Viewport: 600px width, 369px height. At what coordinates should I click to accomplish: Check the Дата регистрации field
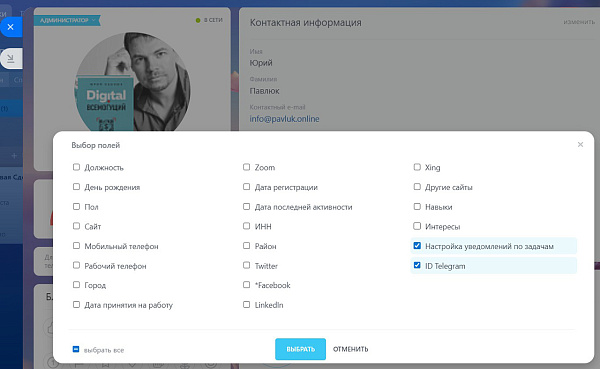pyautogui.click(x=246, y=187)
